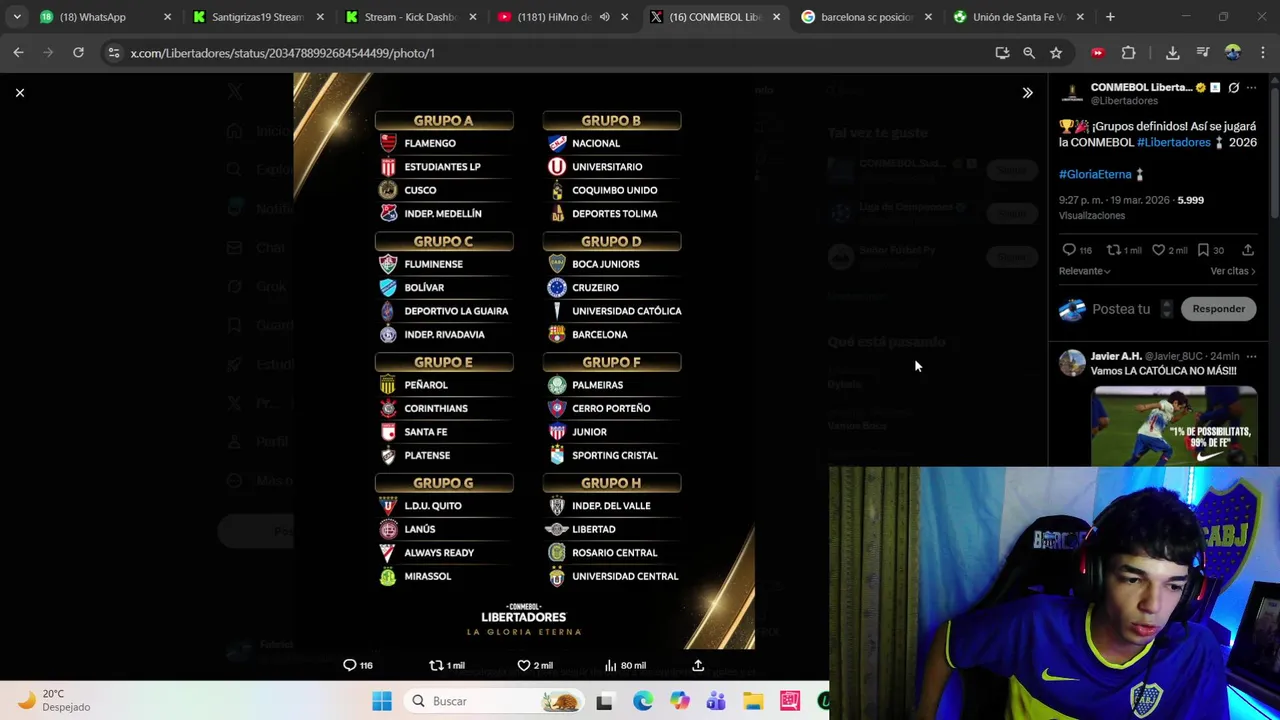Image resolution: width=1280 pixels, height=720 pixels.
Task: Like the photo using heart with 2 mil
Action: pyautogui.click(x=523, y=665)
